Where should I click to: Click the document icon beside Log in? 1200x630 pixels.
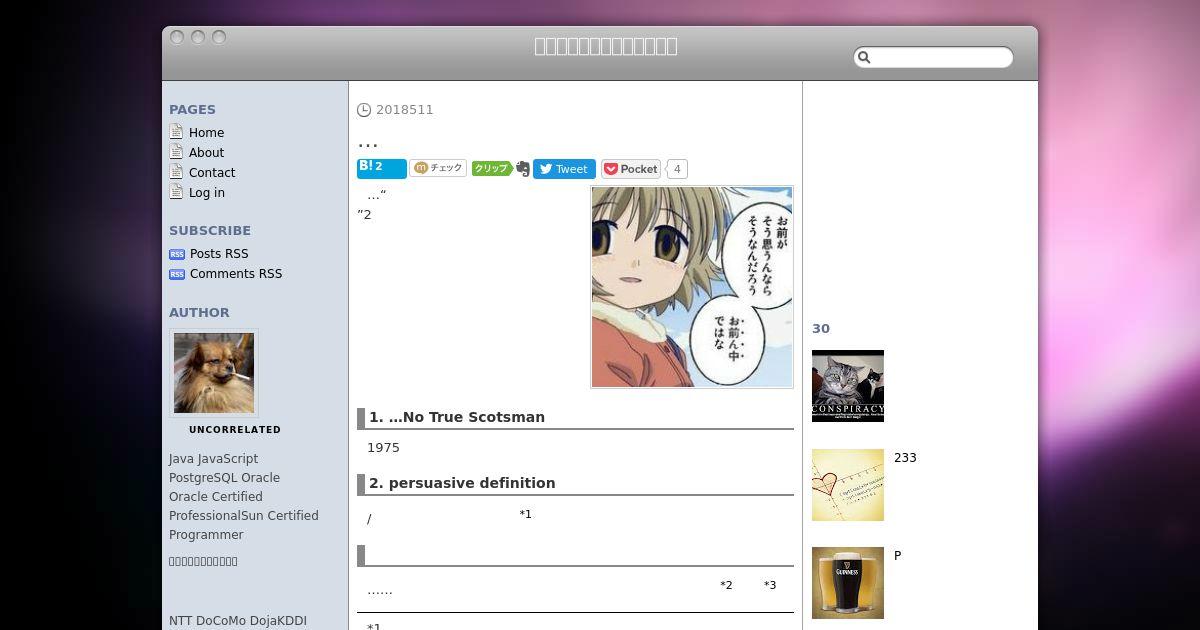pos(176,192)
